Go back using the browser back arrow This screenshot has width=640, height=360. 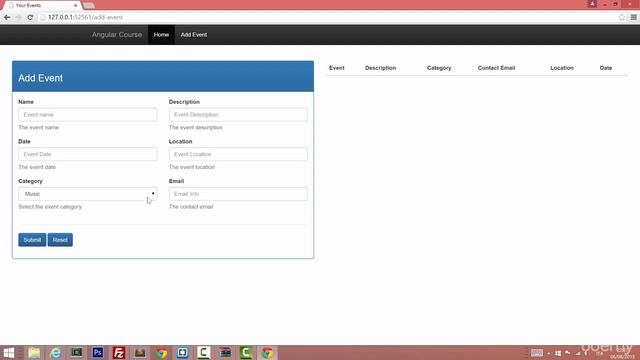[7, 17]
